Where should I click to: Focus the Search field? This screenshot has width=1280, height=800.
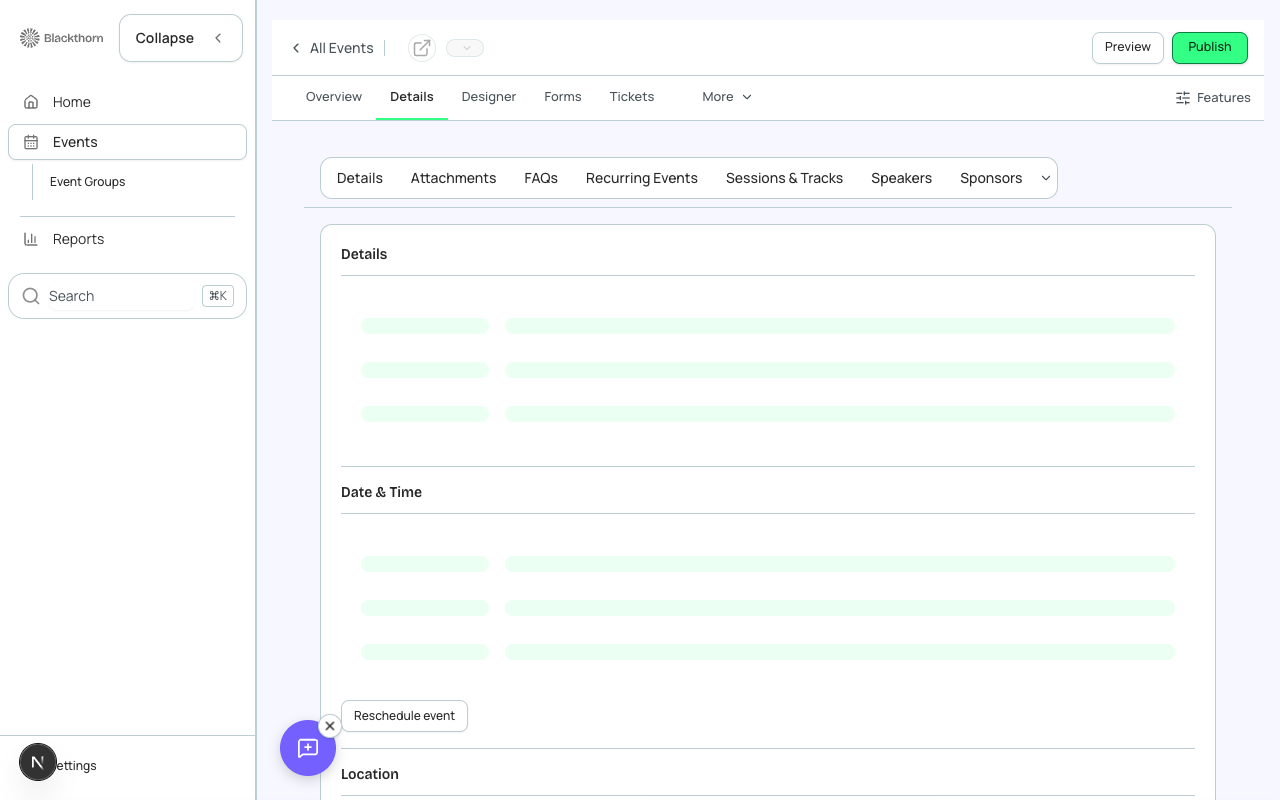(127, 296)
